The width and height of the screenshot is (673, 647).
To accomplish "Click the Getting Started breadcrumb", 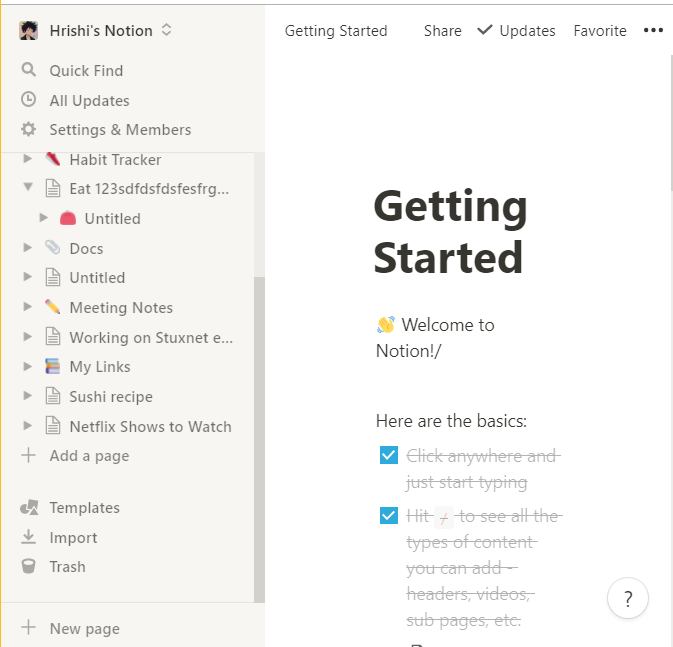I will (336, 30).
